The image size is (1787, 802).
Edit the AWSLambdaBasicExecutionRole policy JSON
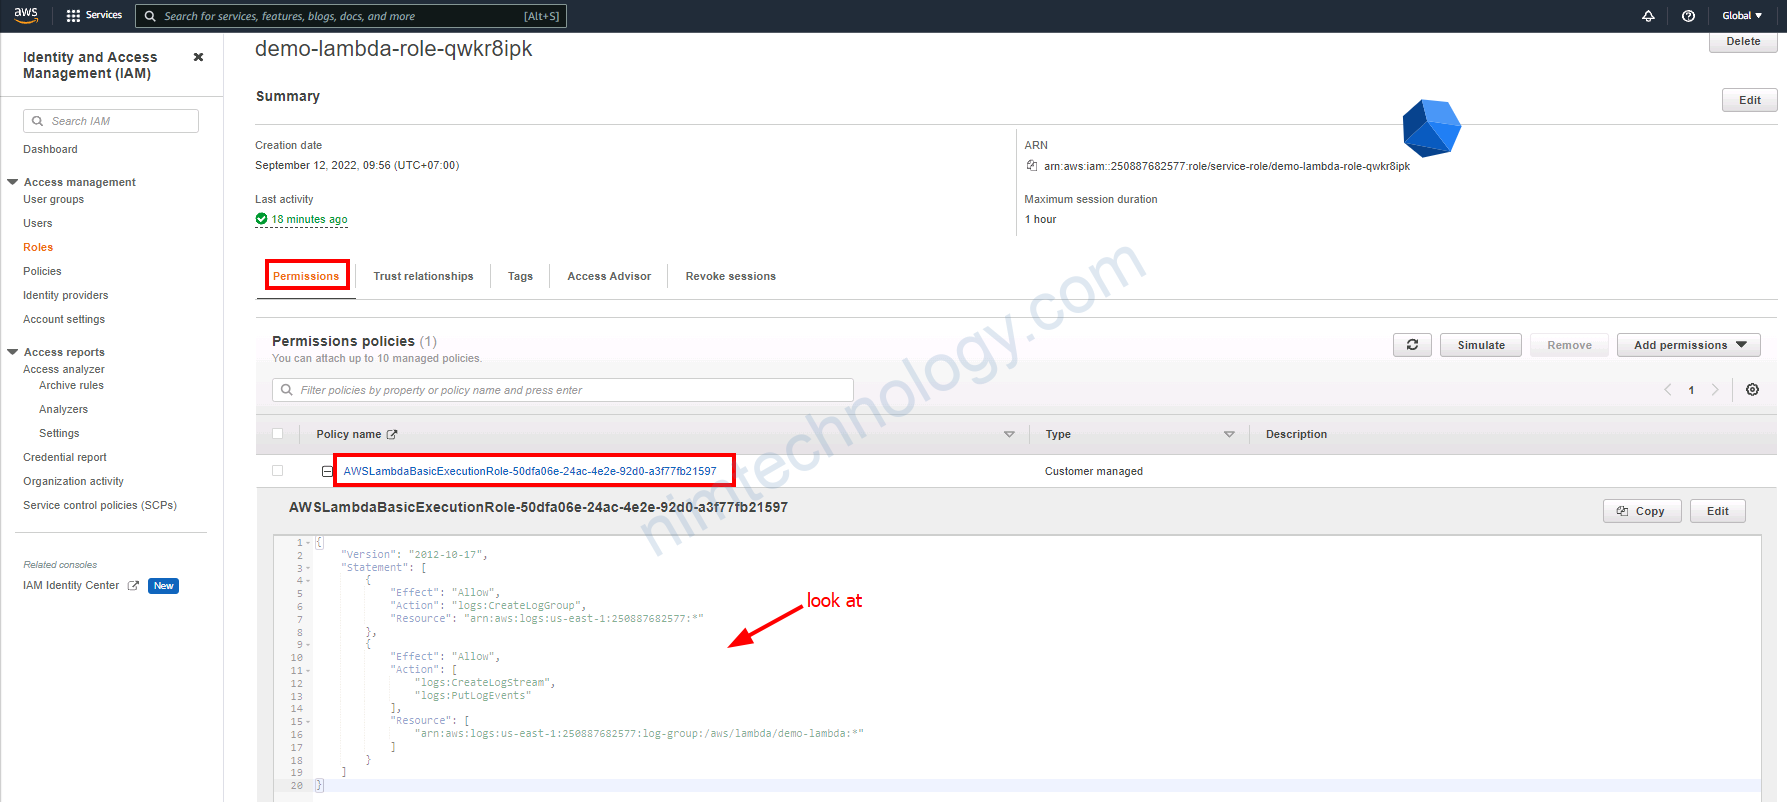click(x=1717, y=511)
